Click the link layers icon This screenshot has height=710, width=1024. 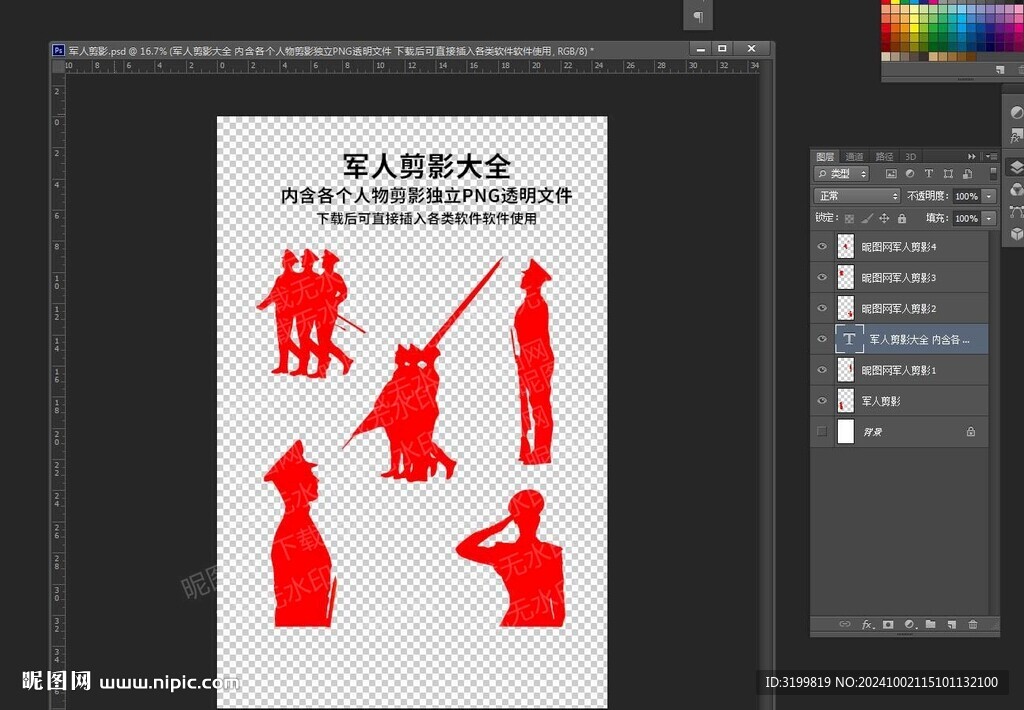pyautogui.click(x=845, y=624)
